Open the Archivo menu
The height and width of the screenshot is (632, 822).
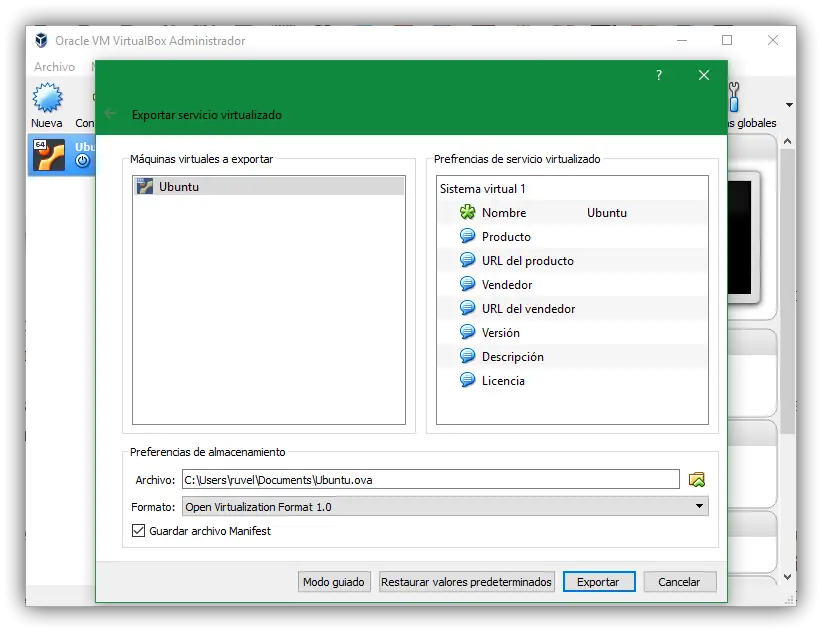[55, 67]
